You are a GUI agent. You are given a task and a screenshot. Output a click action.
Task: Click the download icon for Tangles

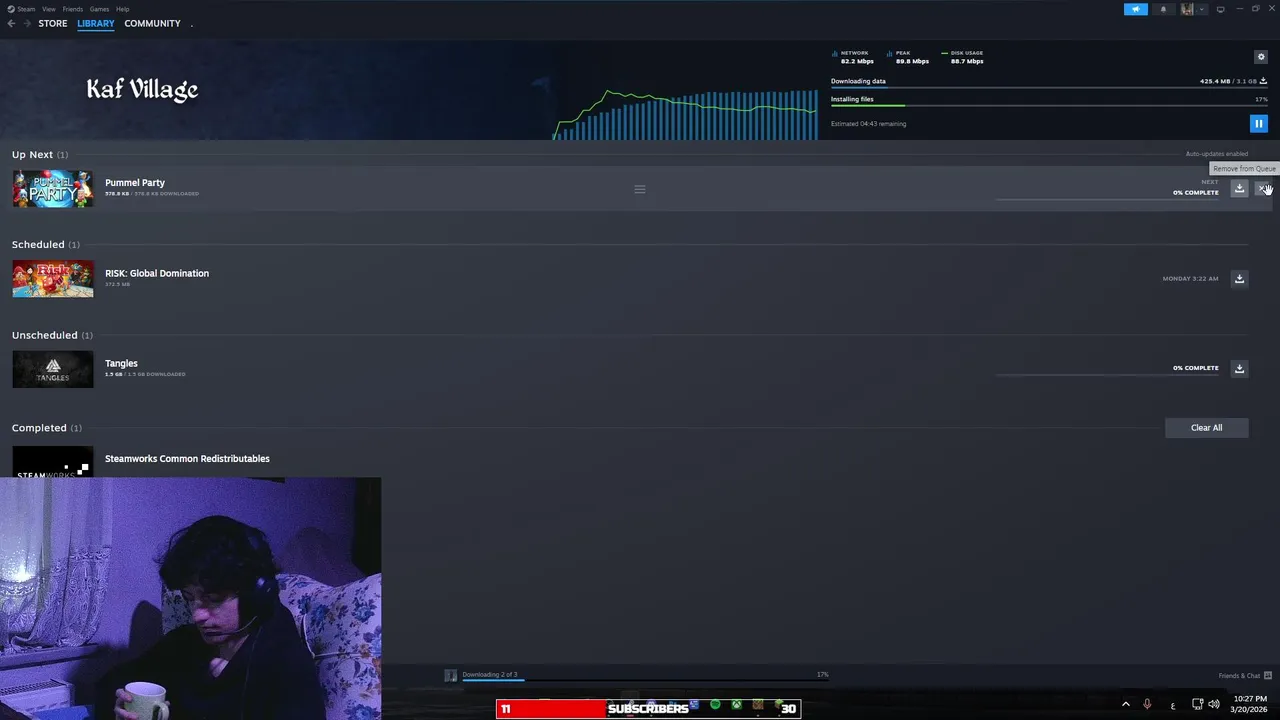pyautogui.click(x=1239, y=369)
